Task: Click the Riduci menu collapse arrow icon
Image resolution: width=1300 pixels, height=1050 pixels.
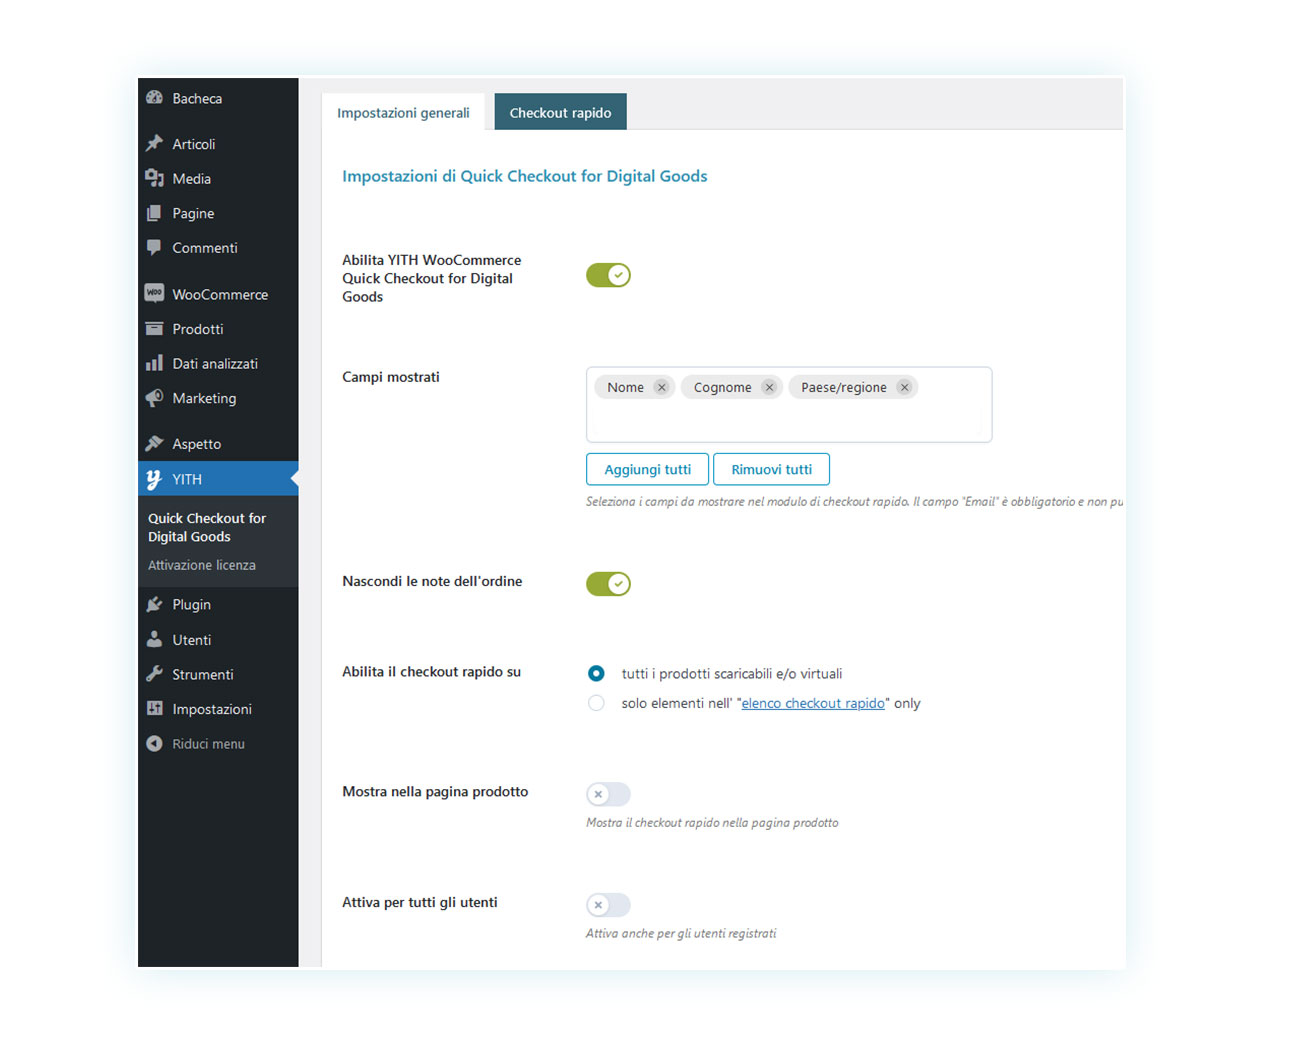Action: (x=154, y=743)
